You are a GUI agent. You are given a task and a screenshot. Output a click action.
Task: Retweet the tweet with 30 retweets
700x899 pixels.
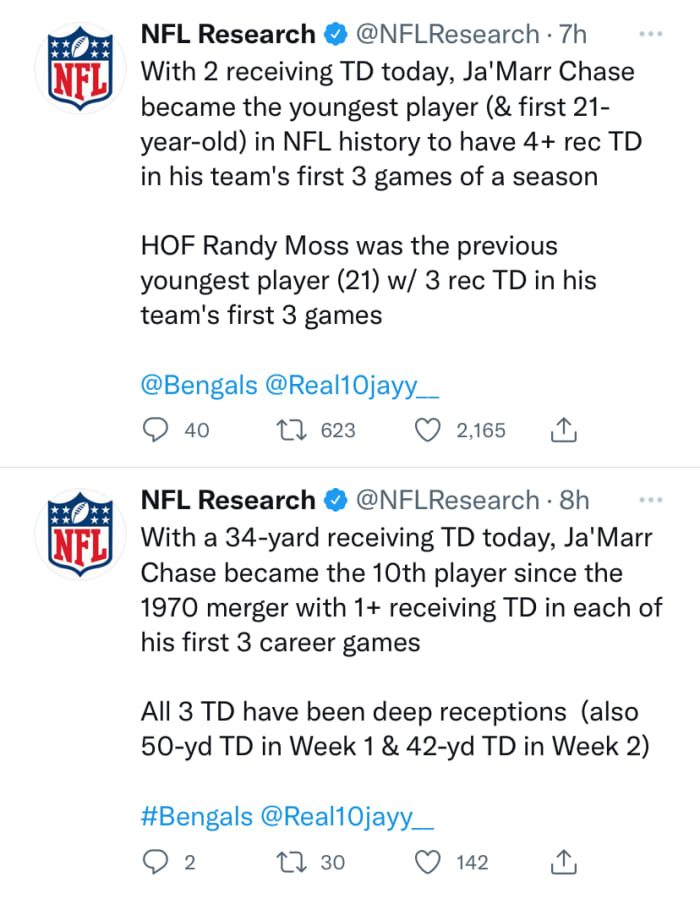point(292,861)
